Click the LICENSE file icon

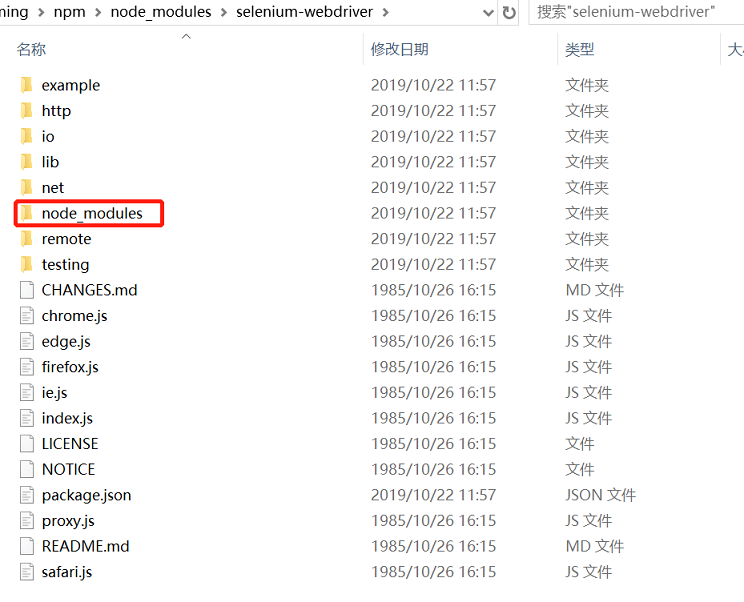(27, 444)
